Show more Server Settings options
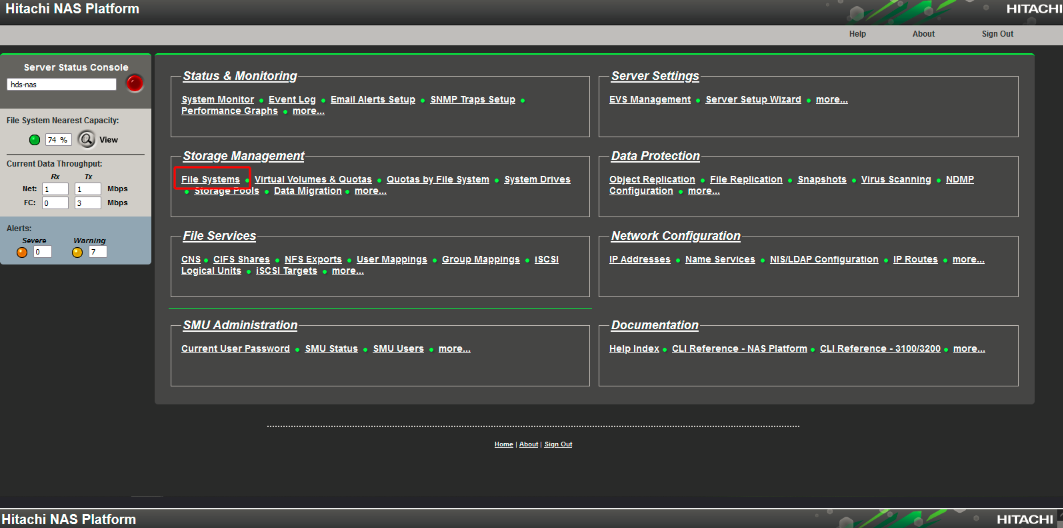The height and width of the screenshot is (528, 1063). (x=832, y=100)
